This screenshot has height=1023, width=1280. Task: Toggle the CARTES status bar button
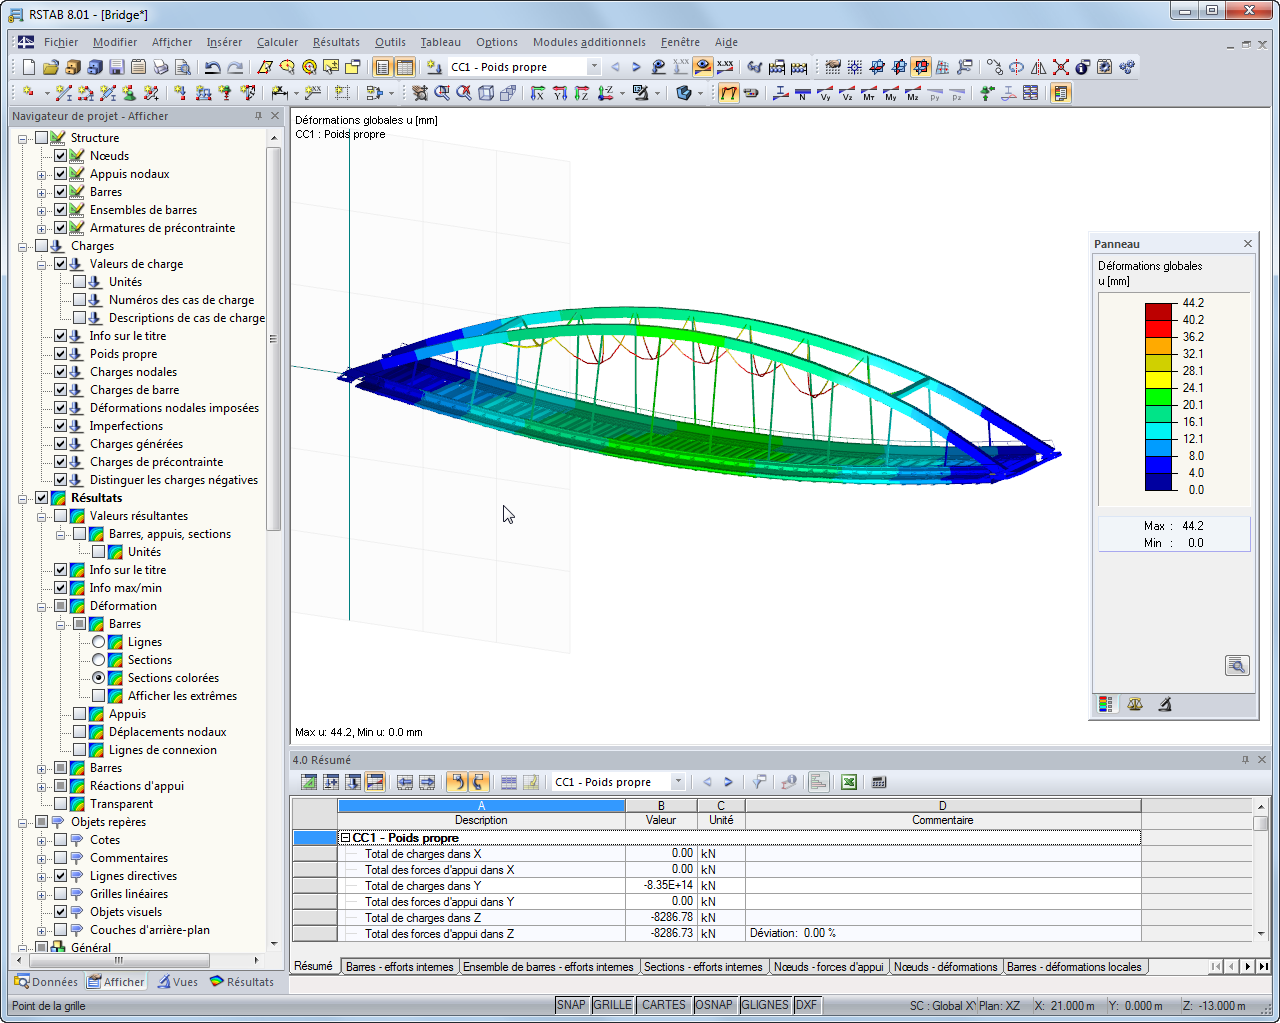[664, 1005]
